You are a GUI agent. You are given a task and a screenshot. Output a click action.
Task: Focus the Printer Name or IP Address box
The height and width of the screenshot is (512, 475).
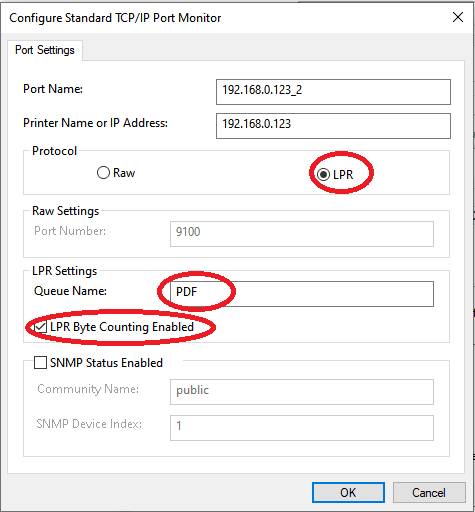tap(333, 126)
